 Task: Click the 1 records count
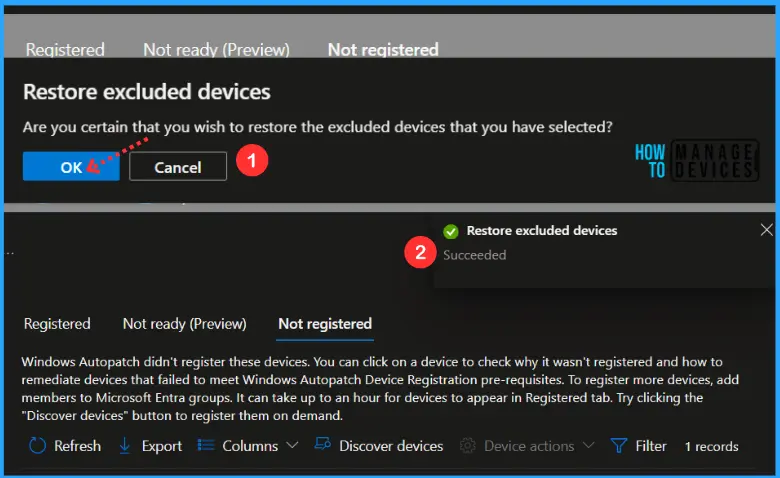[711, 447]
